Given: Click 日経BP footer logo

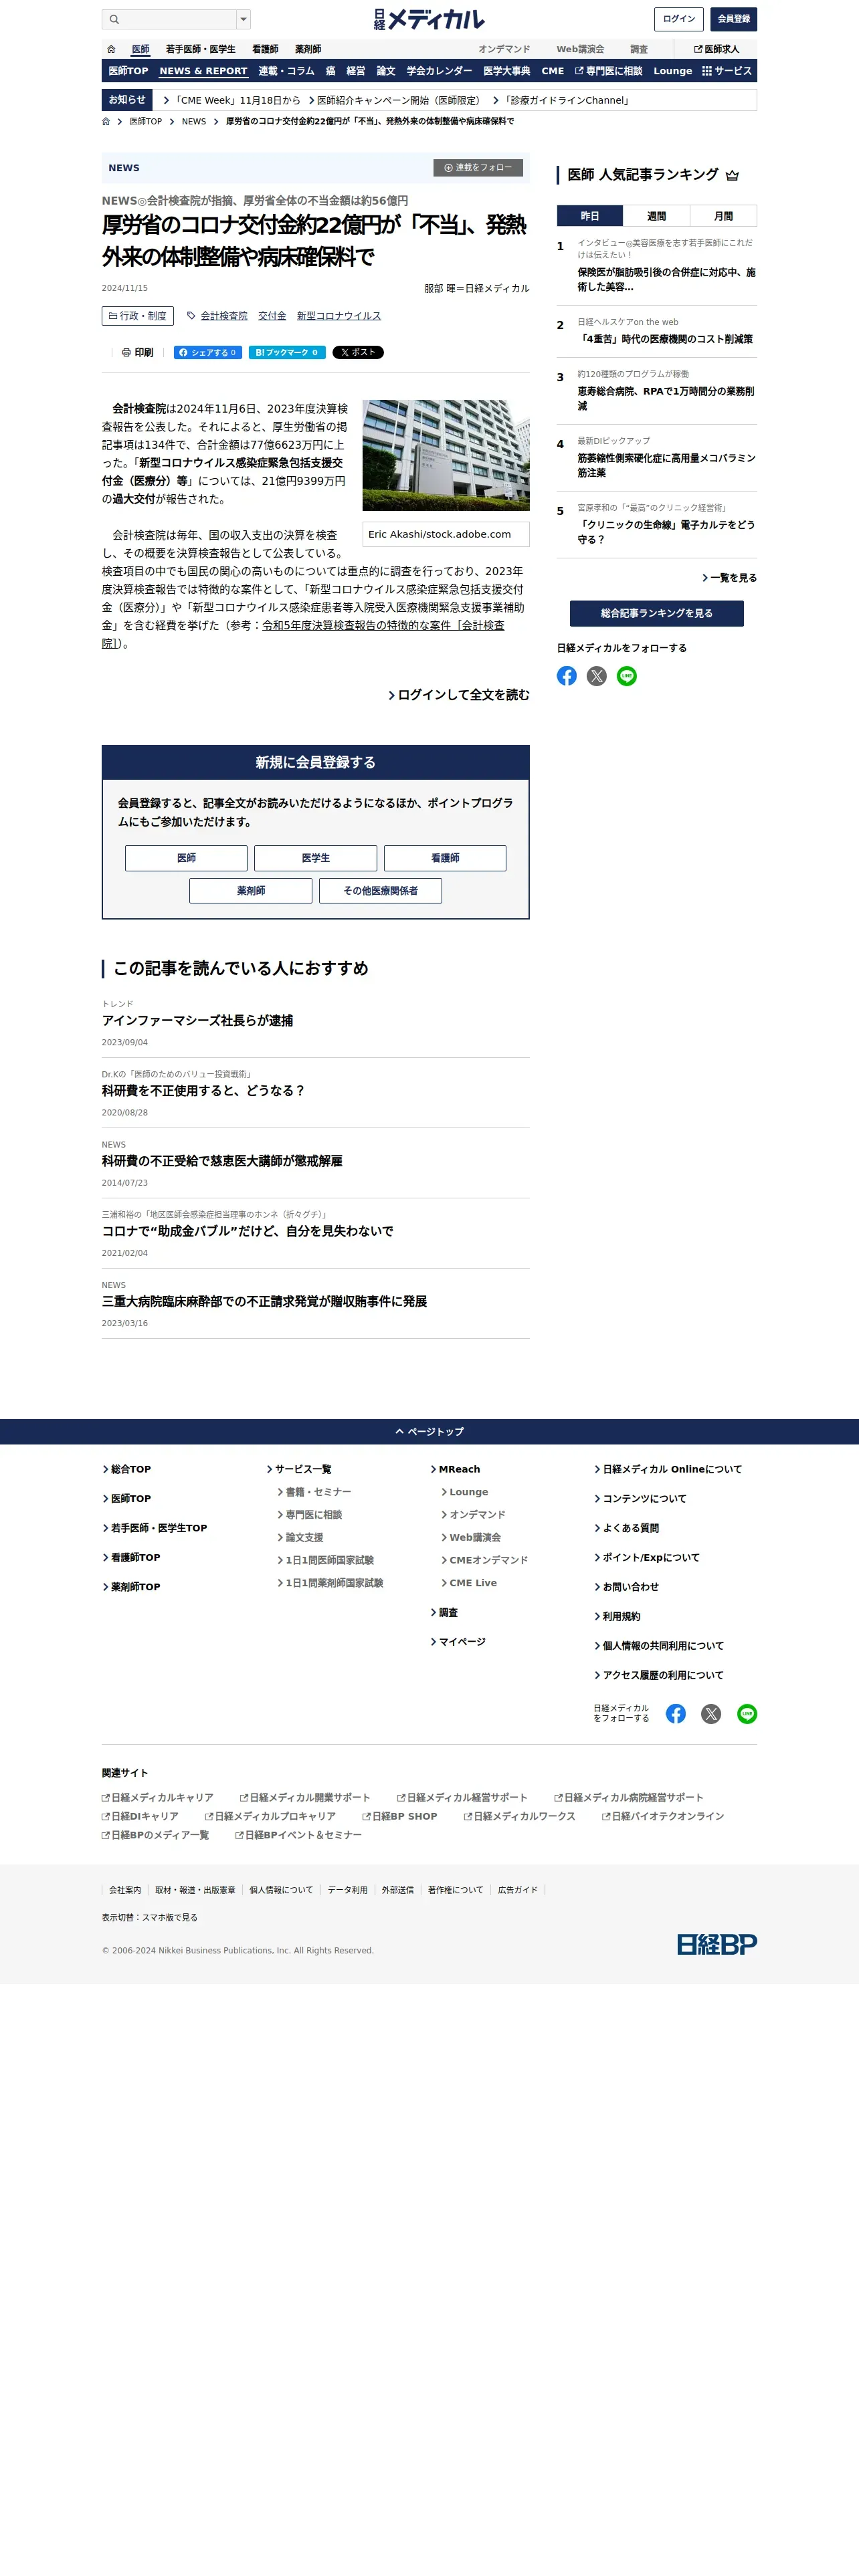Looking at the screenshot, I should [717, 1944].
